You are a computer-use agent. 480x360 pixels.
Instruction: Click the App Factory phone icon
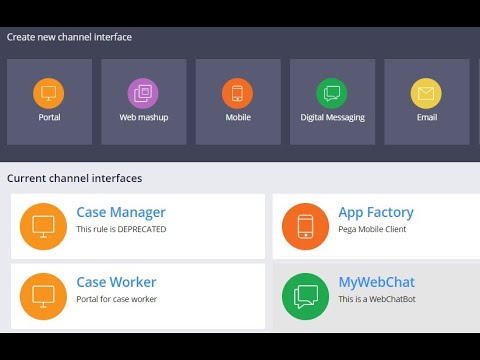point(305,226)
